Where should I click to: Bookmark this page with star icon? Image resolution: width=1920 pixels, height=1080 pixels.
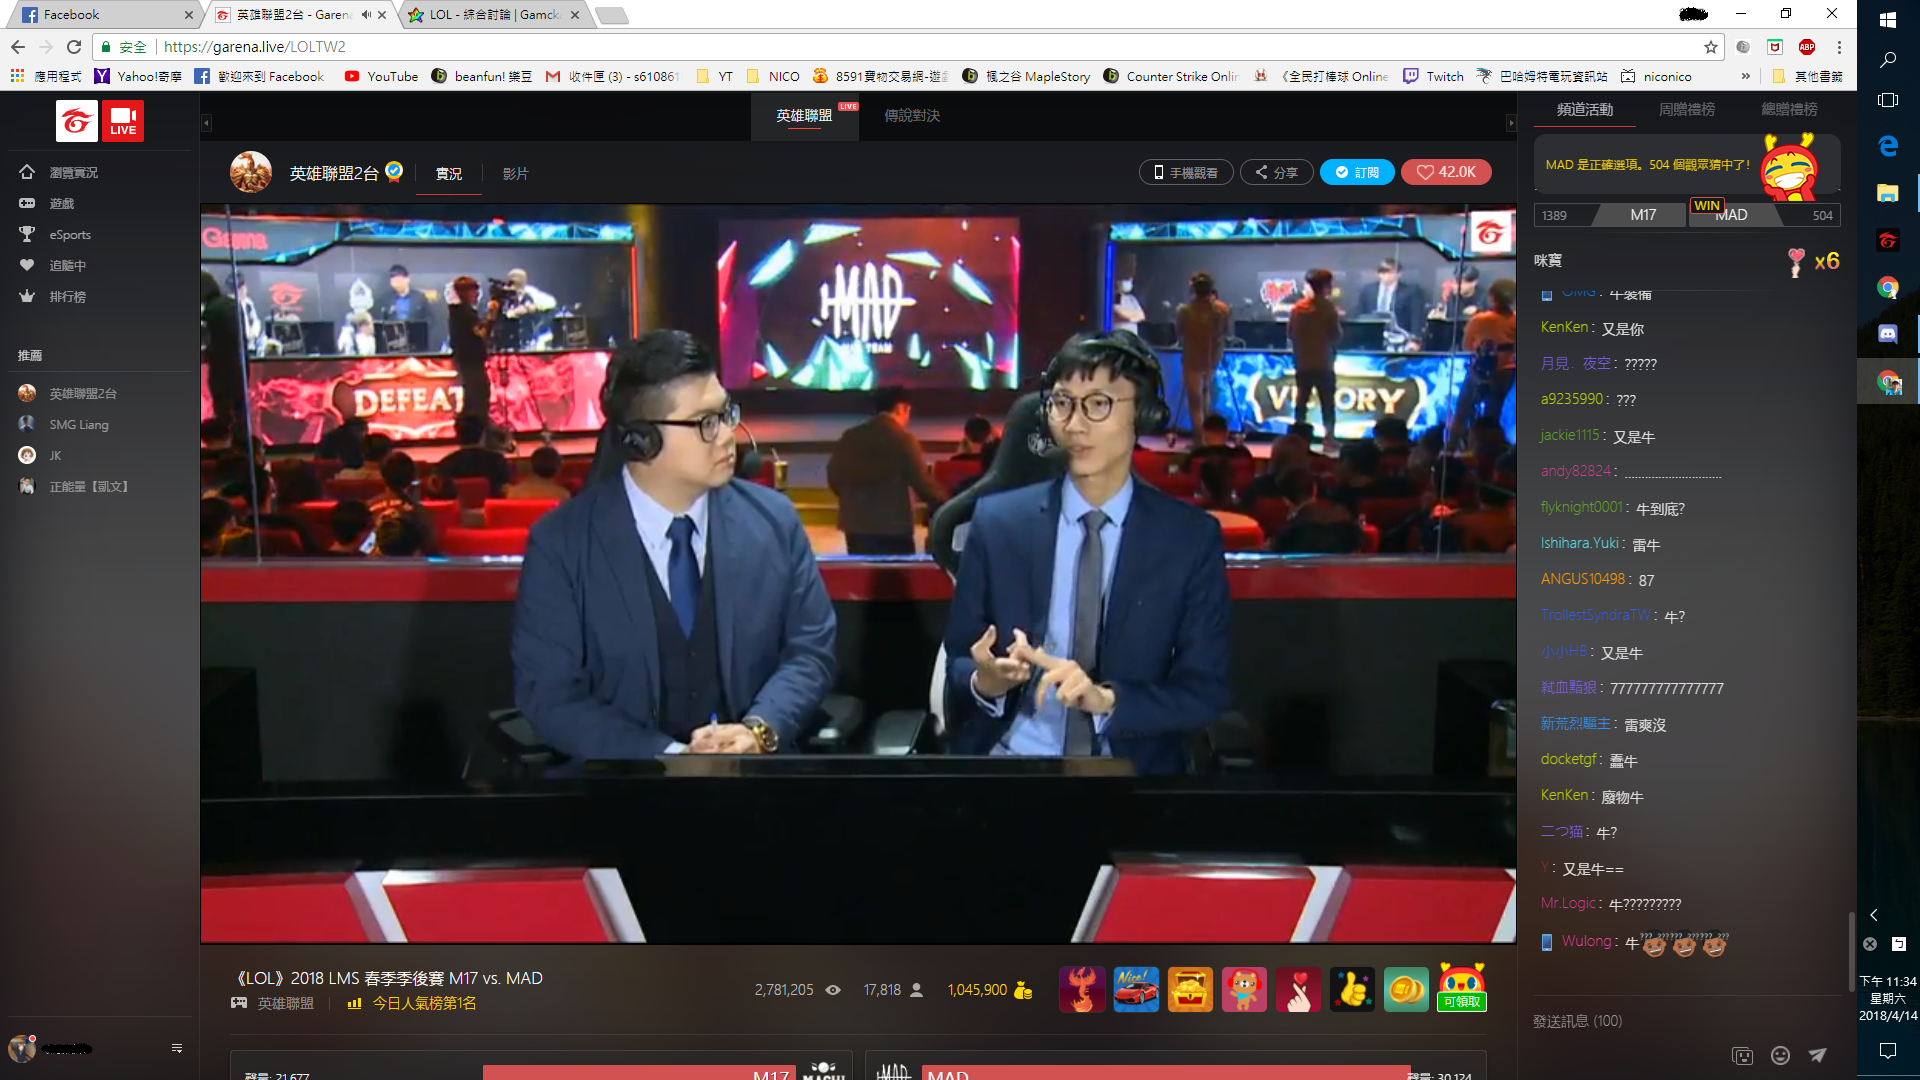coord(1711,47)
